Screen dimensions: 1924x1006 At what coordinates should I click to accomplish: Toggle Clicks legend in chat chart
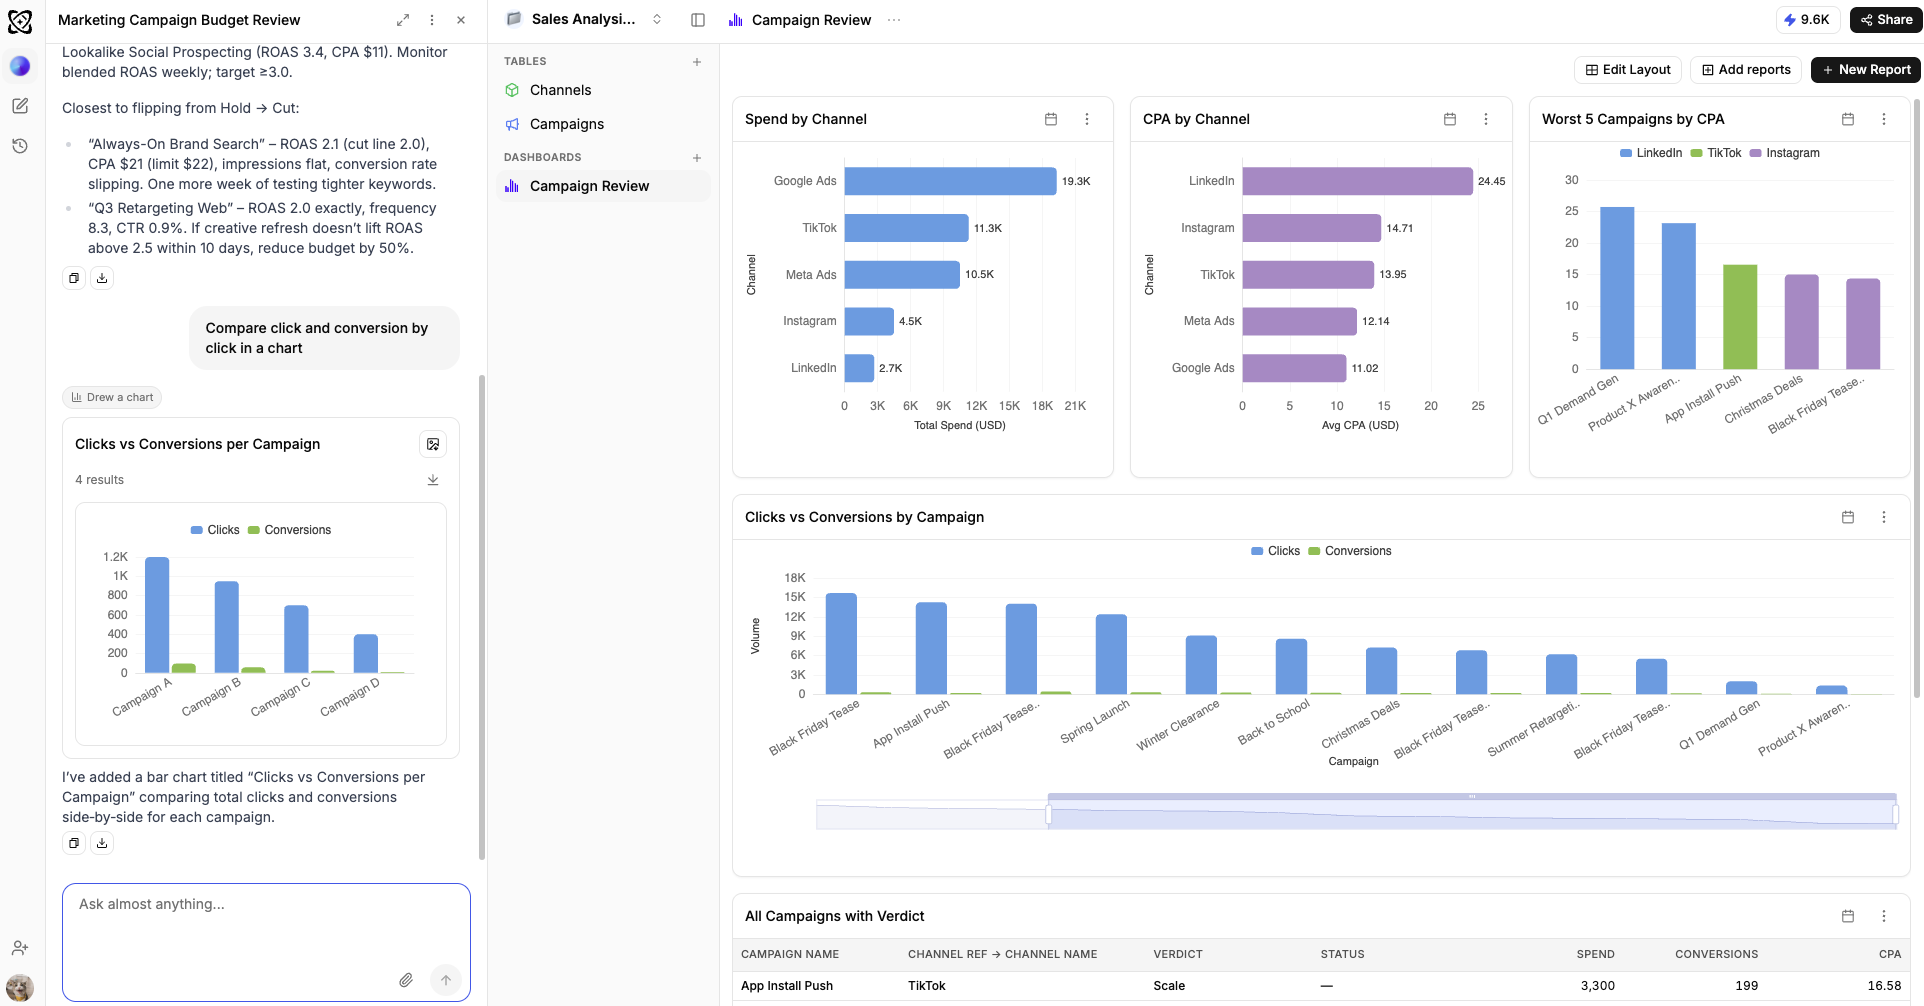[215, 530]
